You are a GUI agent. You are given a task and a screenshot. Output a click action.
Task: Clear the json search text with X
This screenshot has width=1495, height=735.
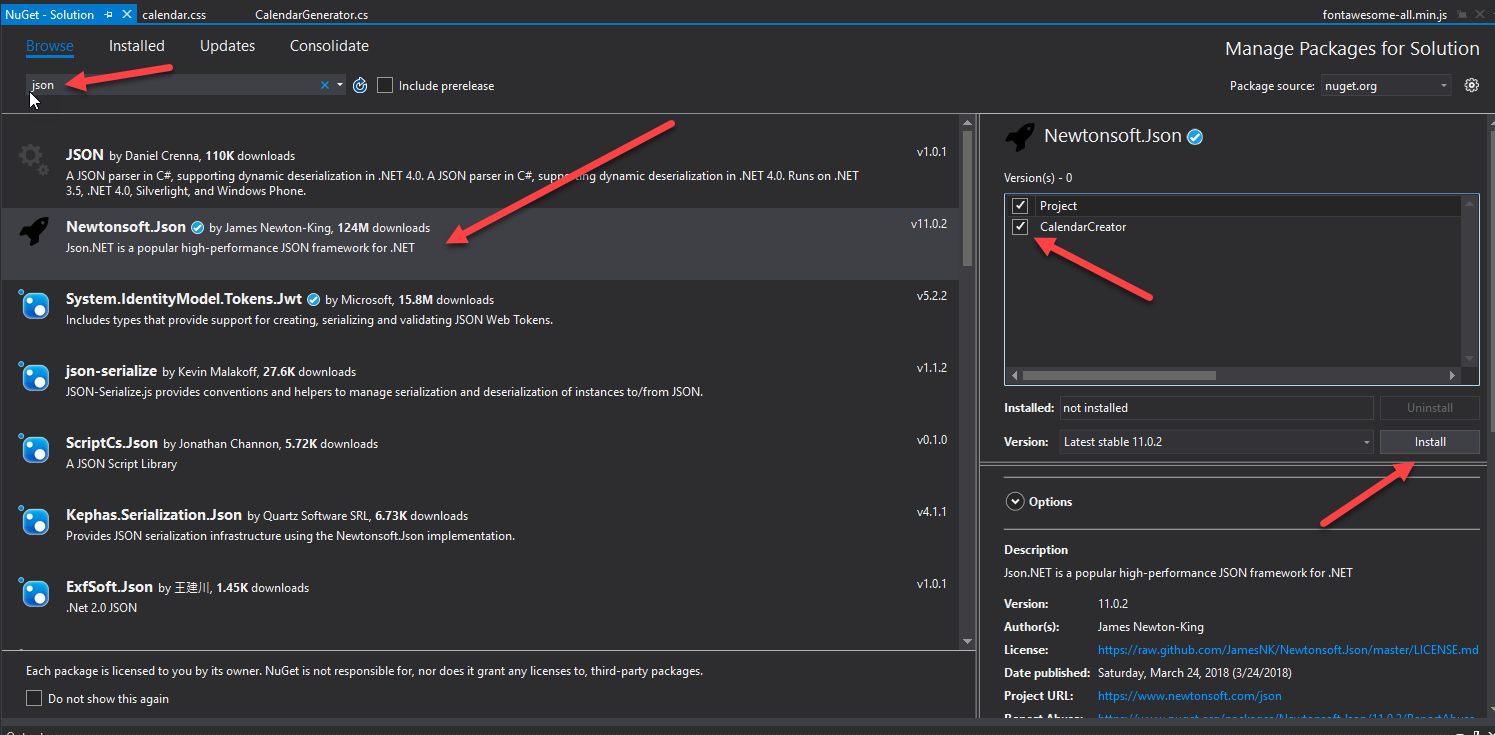coord(324,86)
